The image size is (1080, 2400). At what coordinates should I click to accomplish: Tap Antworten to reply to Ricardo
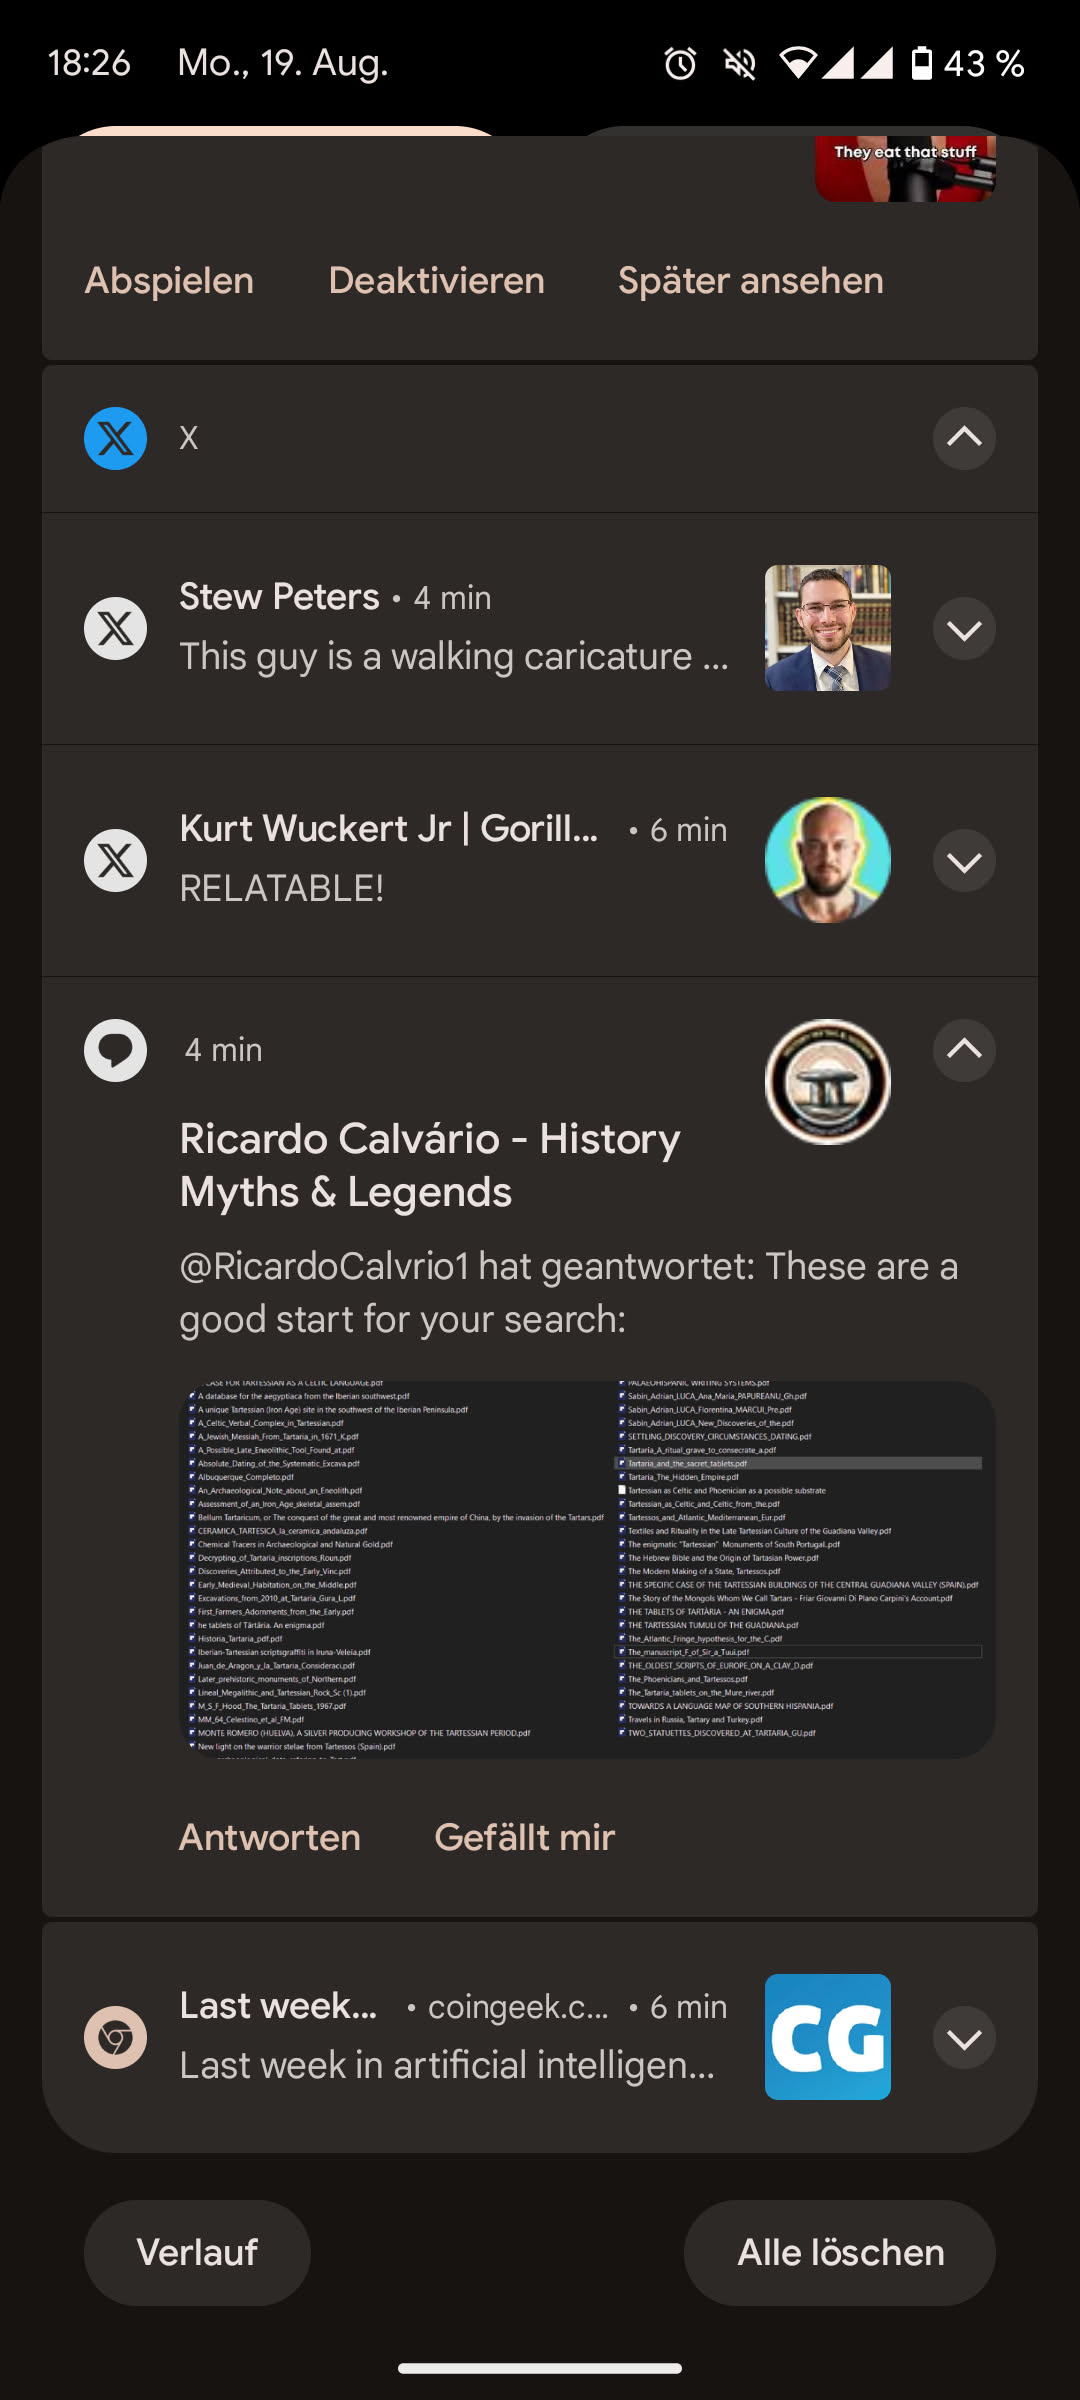coord(269,1838)
